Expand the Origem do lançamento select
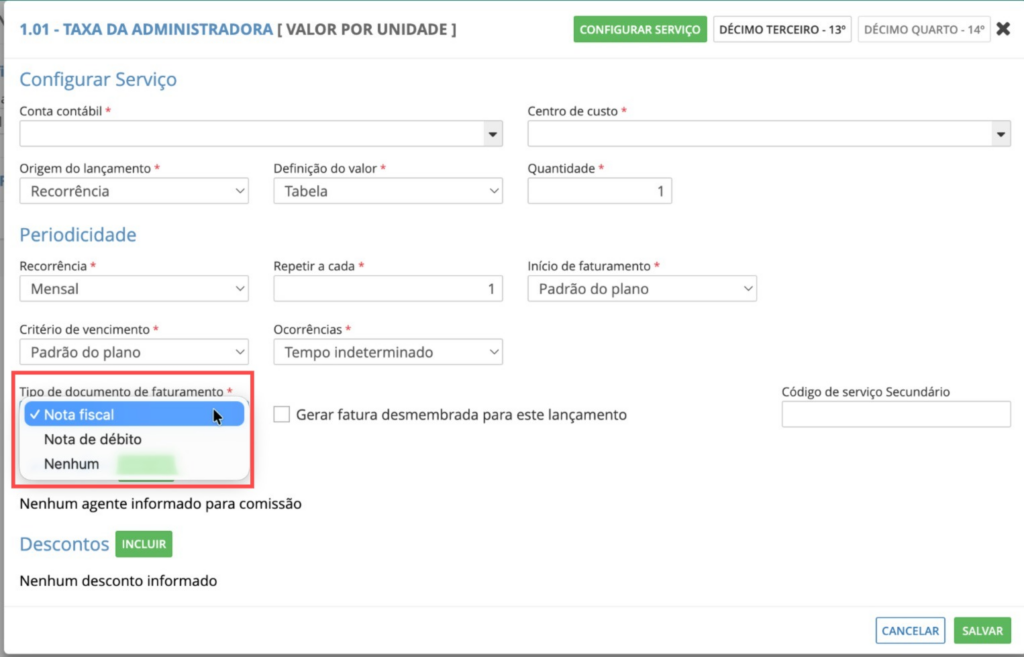This screenshot has height=657, width=1024. coord(134,190)
